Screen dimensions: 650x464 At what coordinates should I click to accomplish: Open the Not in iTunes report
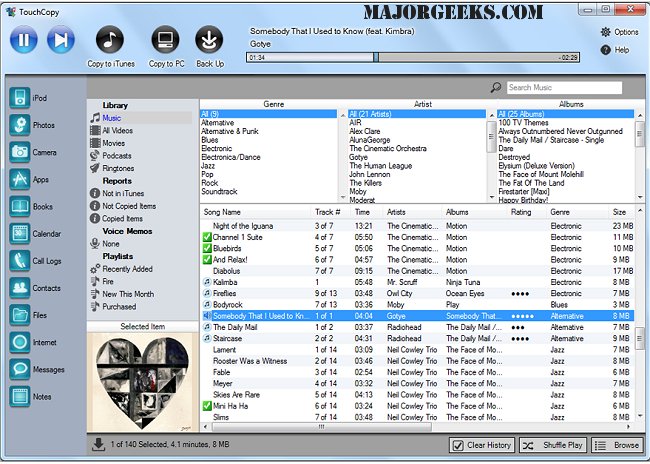point(123,193)
